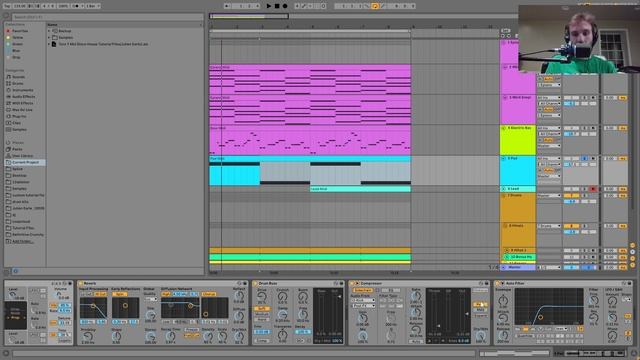Click the Samples folder icon in browser list
The width and height of the screenshot is (640, 360).
coord(55,38)
